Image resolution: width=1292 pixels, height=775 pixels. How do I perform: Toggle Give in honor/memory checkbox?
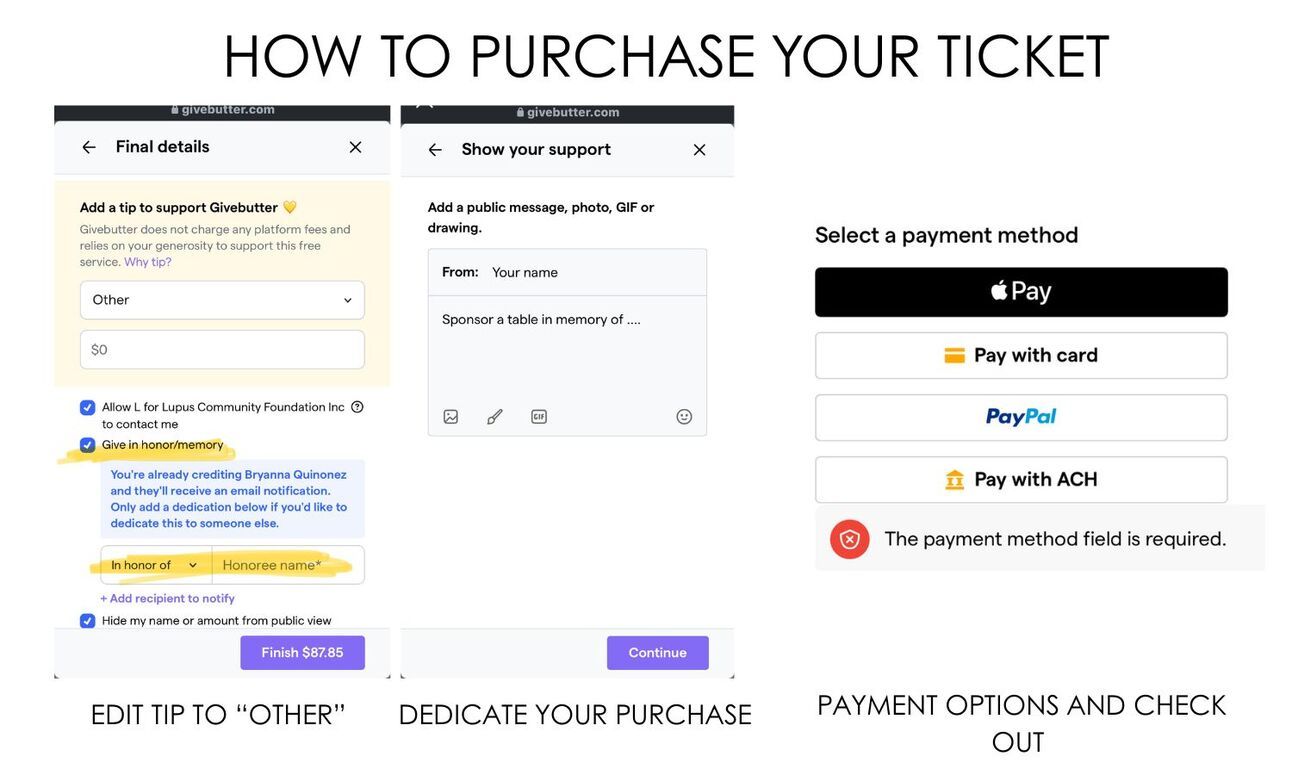tap(88, 445)
